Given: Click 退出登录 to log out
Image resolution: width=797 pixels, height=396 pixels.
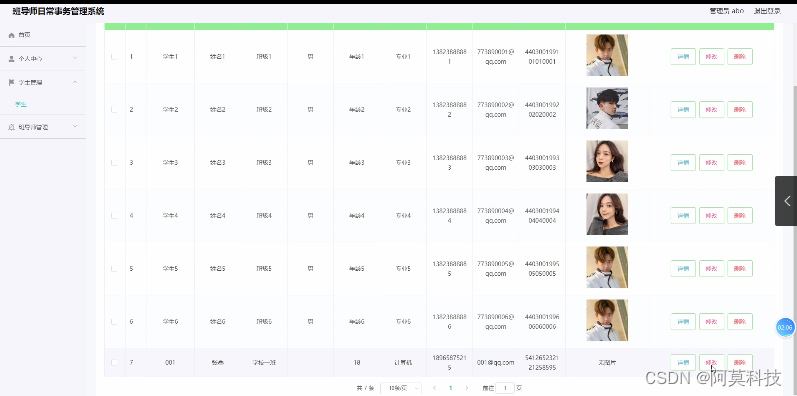Looking at the screenshot, I should pyautogui.click(x=768, y=11).
